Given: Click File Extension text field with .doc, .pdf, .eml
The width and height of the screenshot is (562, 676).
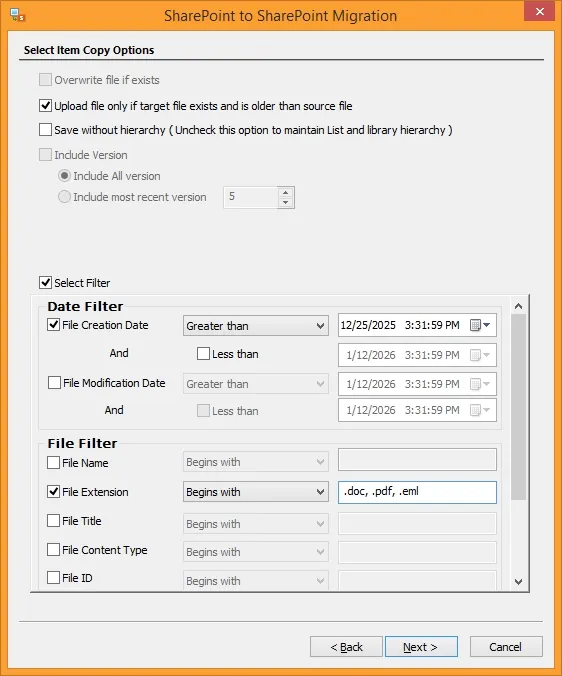Looking at the screenshot, I should coord(417,492).
